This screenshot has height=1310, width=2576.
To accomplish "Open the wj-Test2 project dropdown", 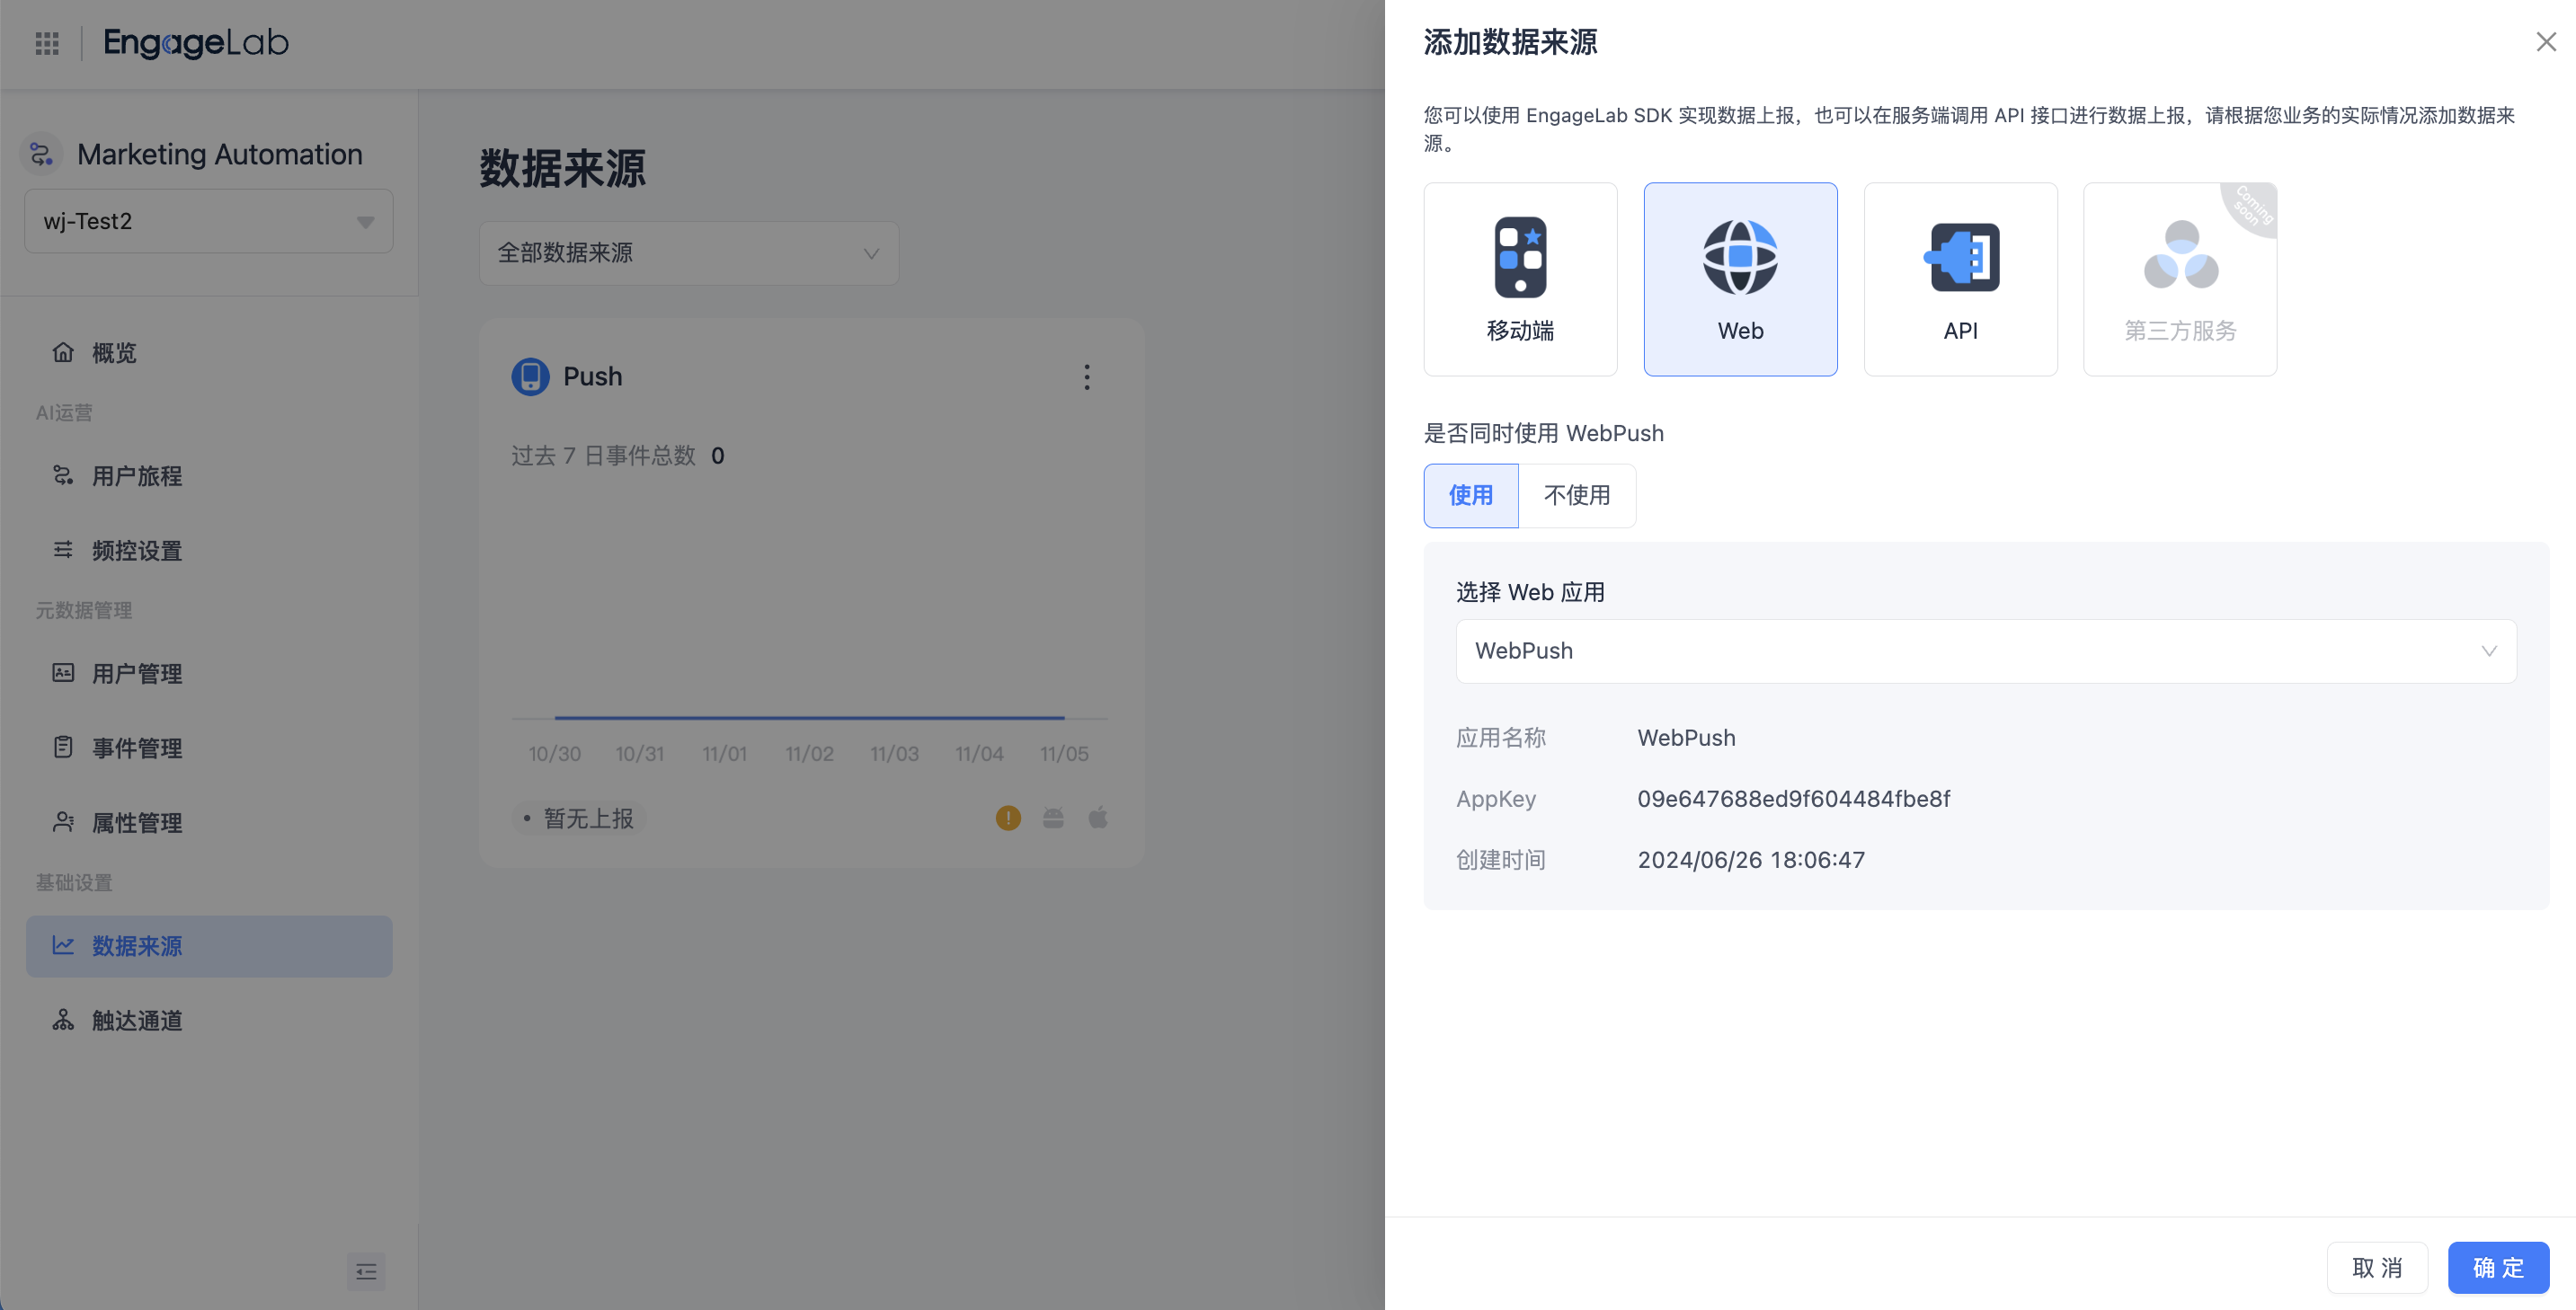I will pyautogui.click(x=209, y=221).
